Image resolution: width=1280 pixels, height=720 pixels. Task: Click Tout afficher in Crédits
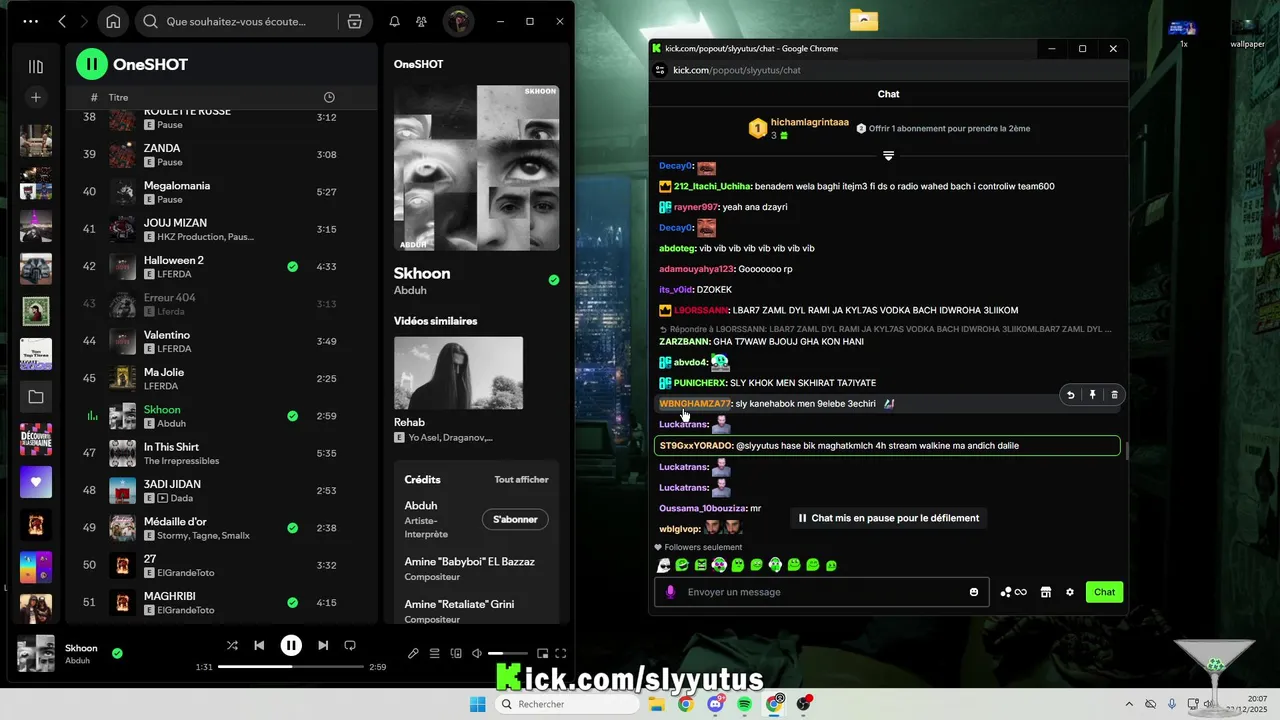(521, 479)
